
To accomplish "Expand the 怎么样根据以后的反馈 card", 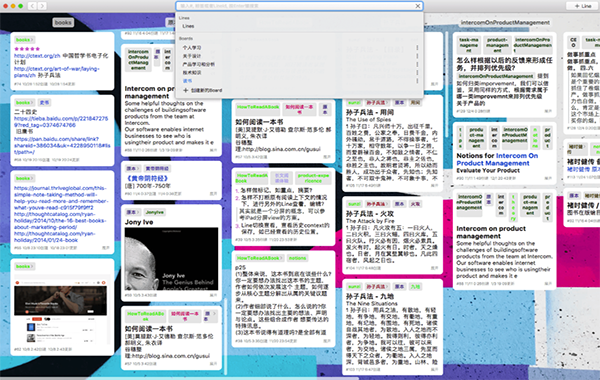I will (548, 111).
